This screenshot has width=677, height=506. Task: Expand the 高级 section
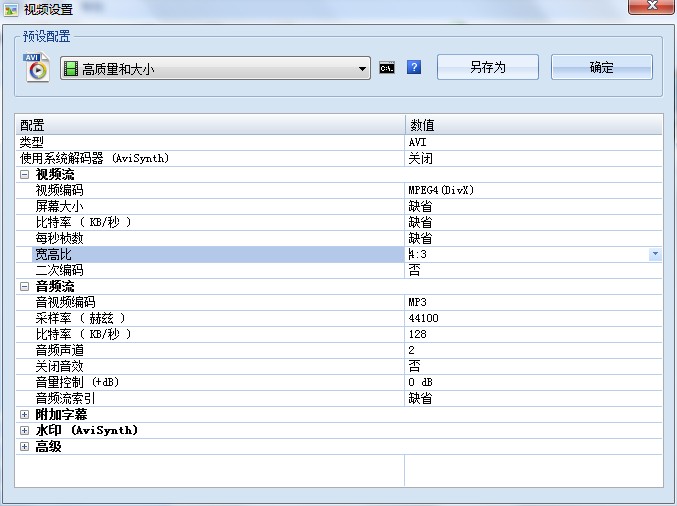click(25, 446)
